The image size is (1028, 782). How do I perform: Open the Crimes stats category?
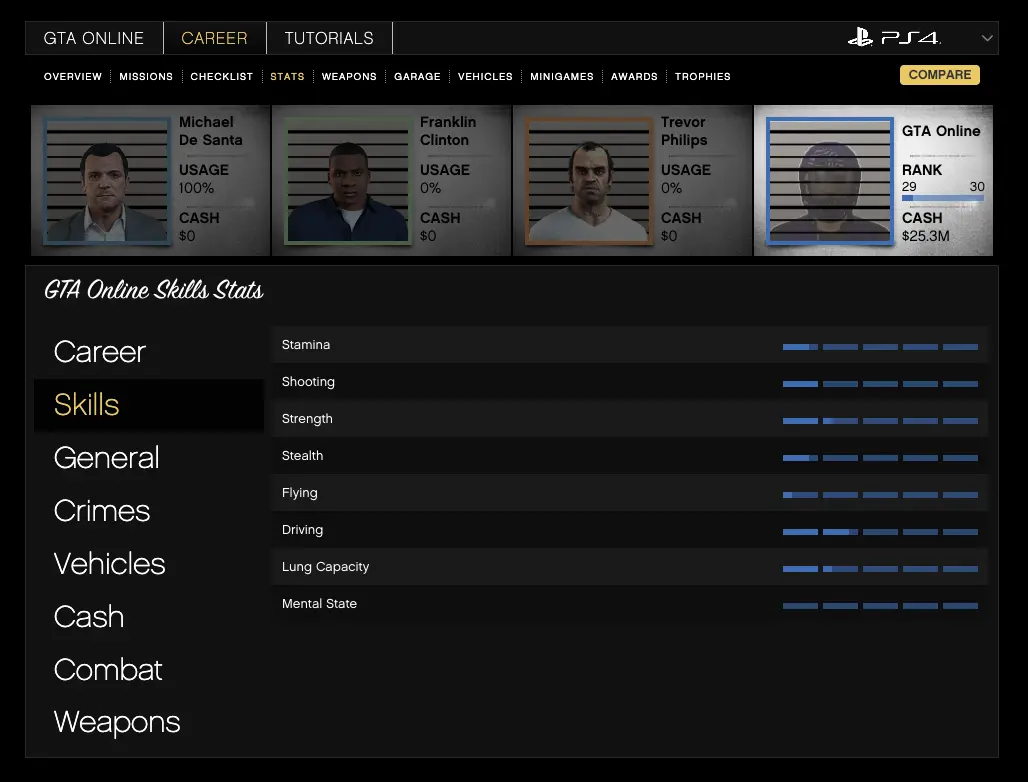[102, 511]
